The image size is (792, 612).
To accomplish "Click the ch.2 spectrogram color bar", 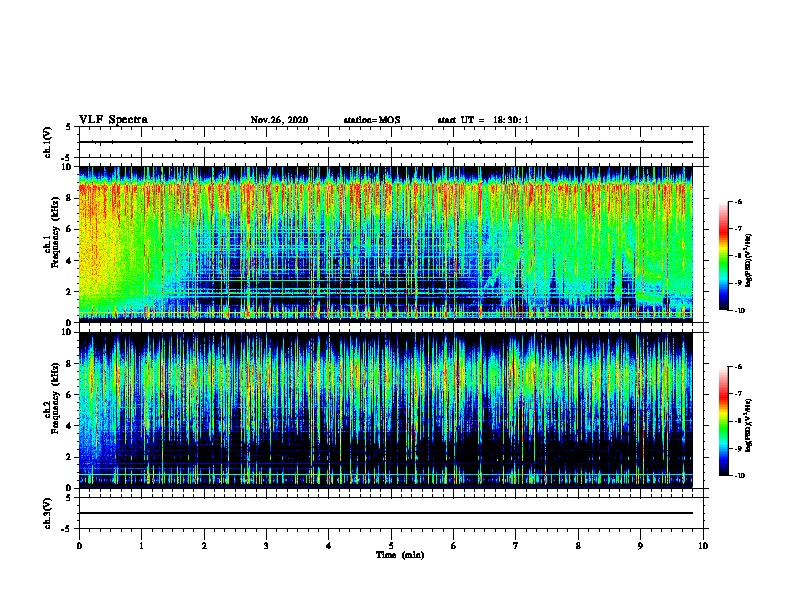I will (723, 421).
